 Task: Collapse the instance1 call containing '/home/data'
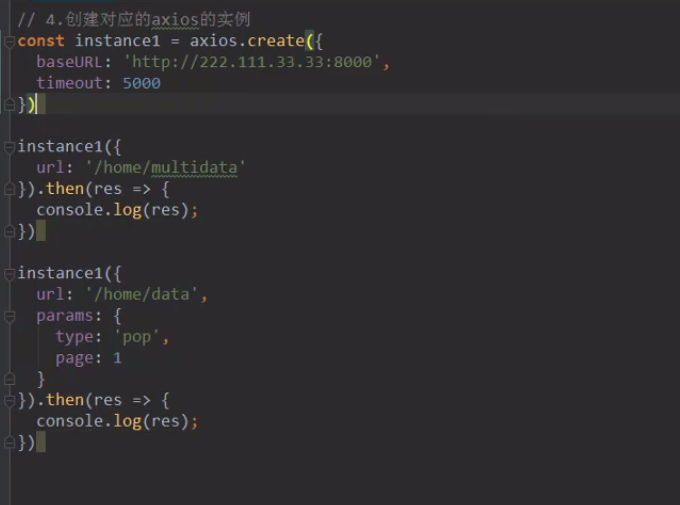tap(9, 274)
